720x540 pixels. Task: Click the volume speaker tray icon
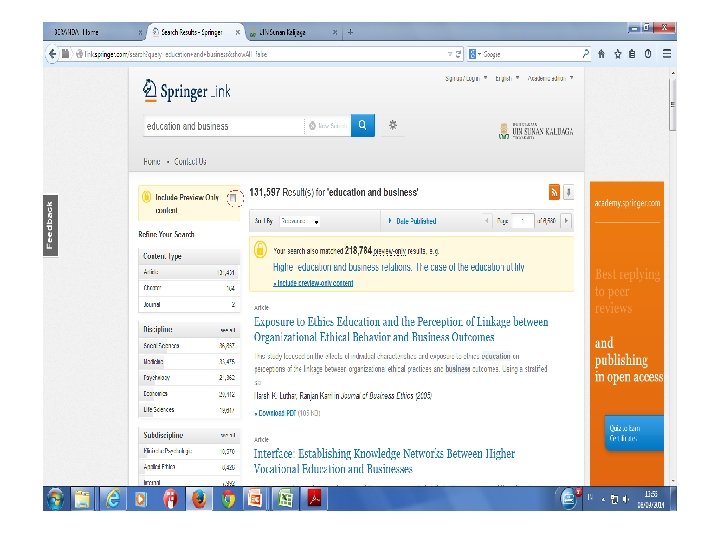click(x=625, y=499)
